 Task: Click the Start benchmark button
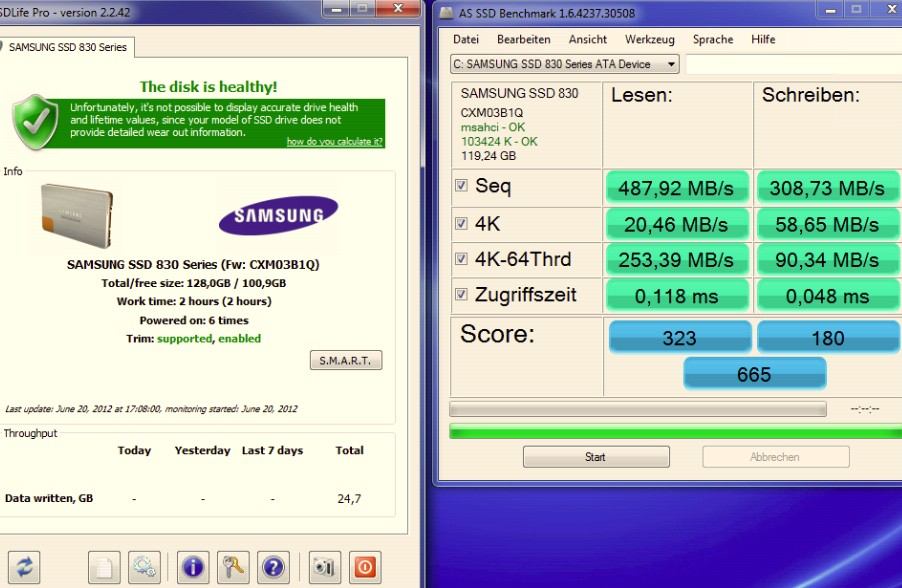pyautogui.click(x=596, y=457)
